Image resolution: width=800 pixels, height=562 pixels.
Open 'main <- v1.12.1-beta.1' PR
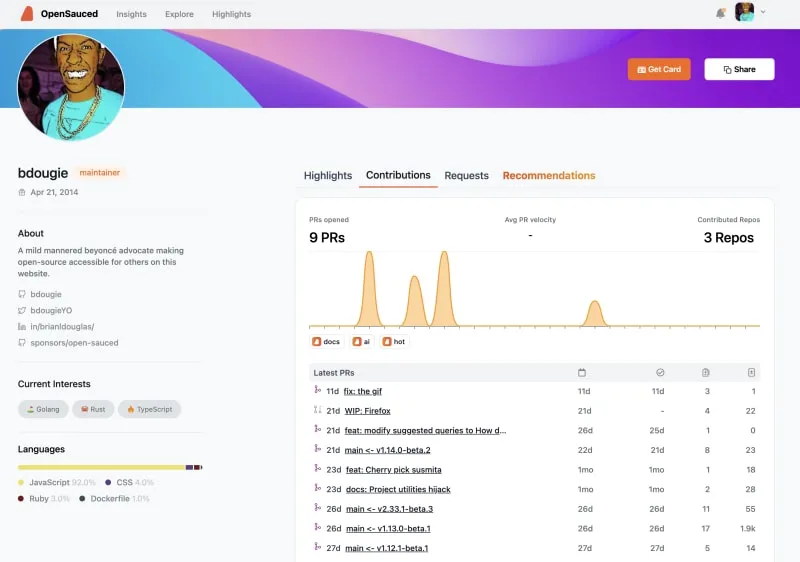[x=387, y=548]
